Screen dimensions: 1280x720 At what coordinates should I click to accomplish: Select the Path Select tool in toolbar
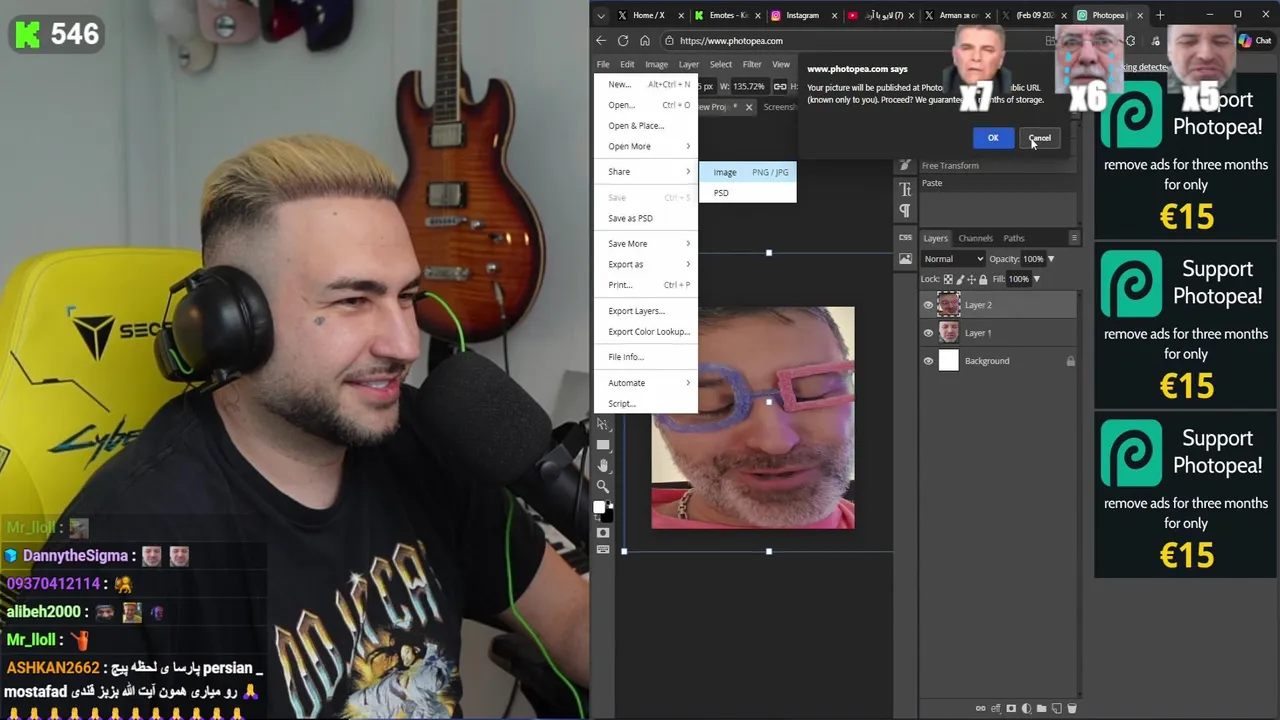(602, 424)
